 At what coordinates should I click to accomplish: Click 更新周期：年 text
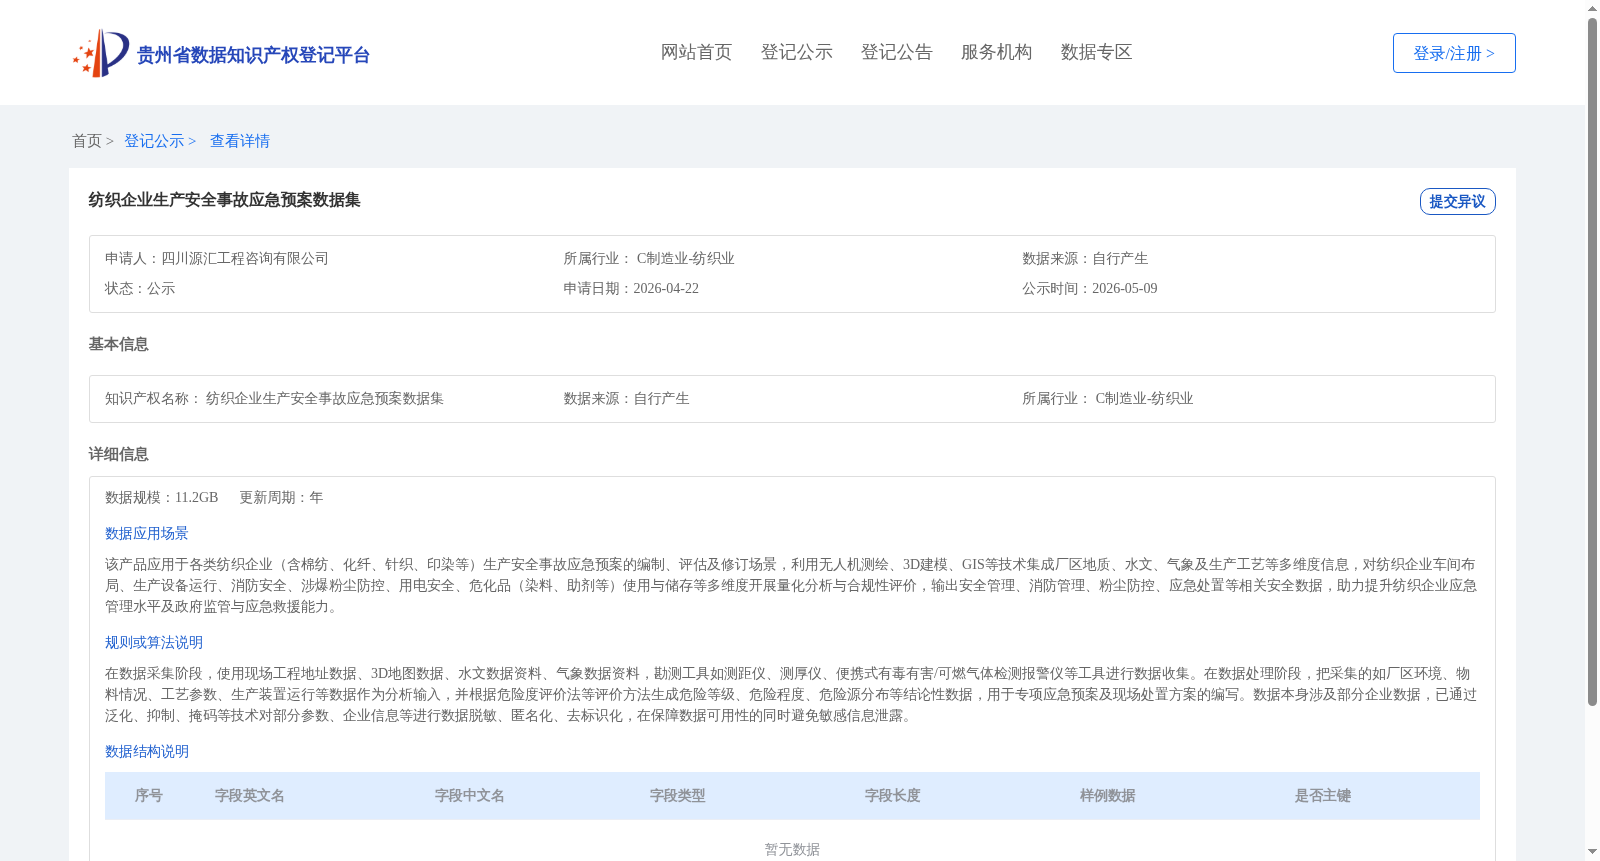(x=281, y=497)
